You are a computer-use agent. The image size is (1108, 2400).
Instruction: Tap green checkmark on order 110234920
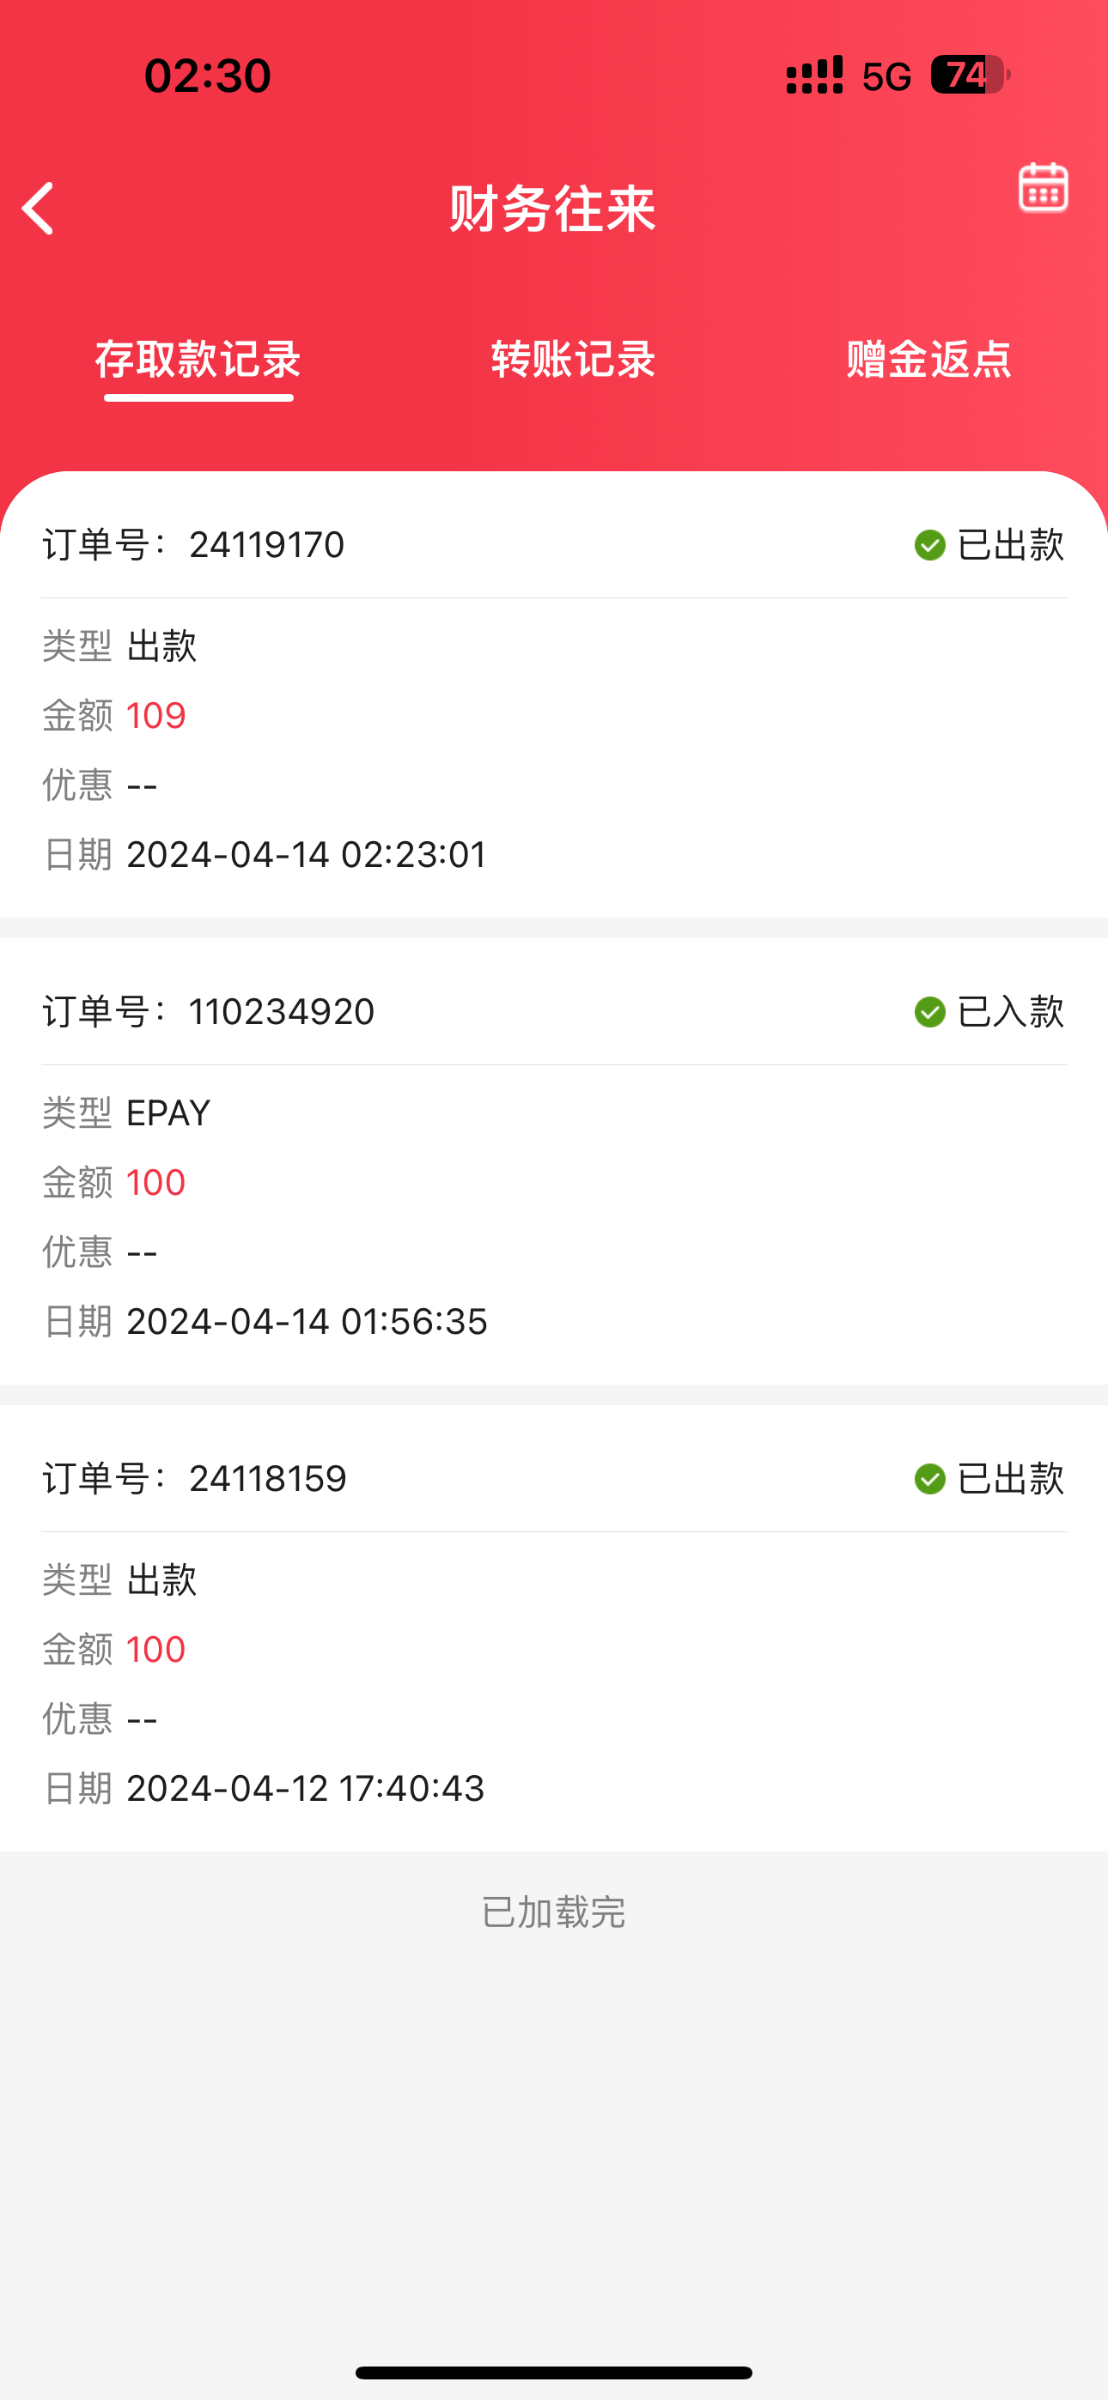tap(930, 1012)
